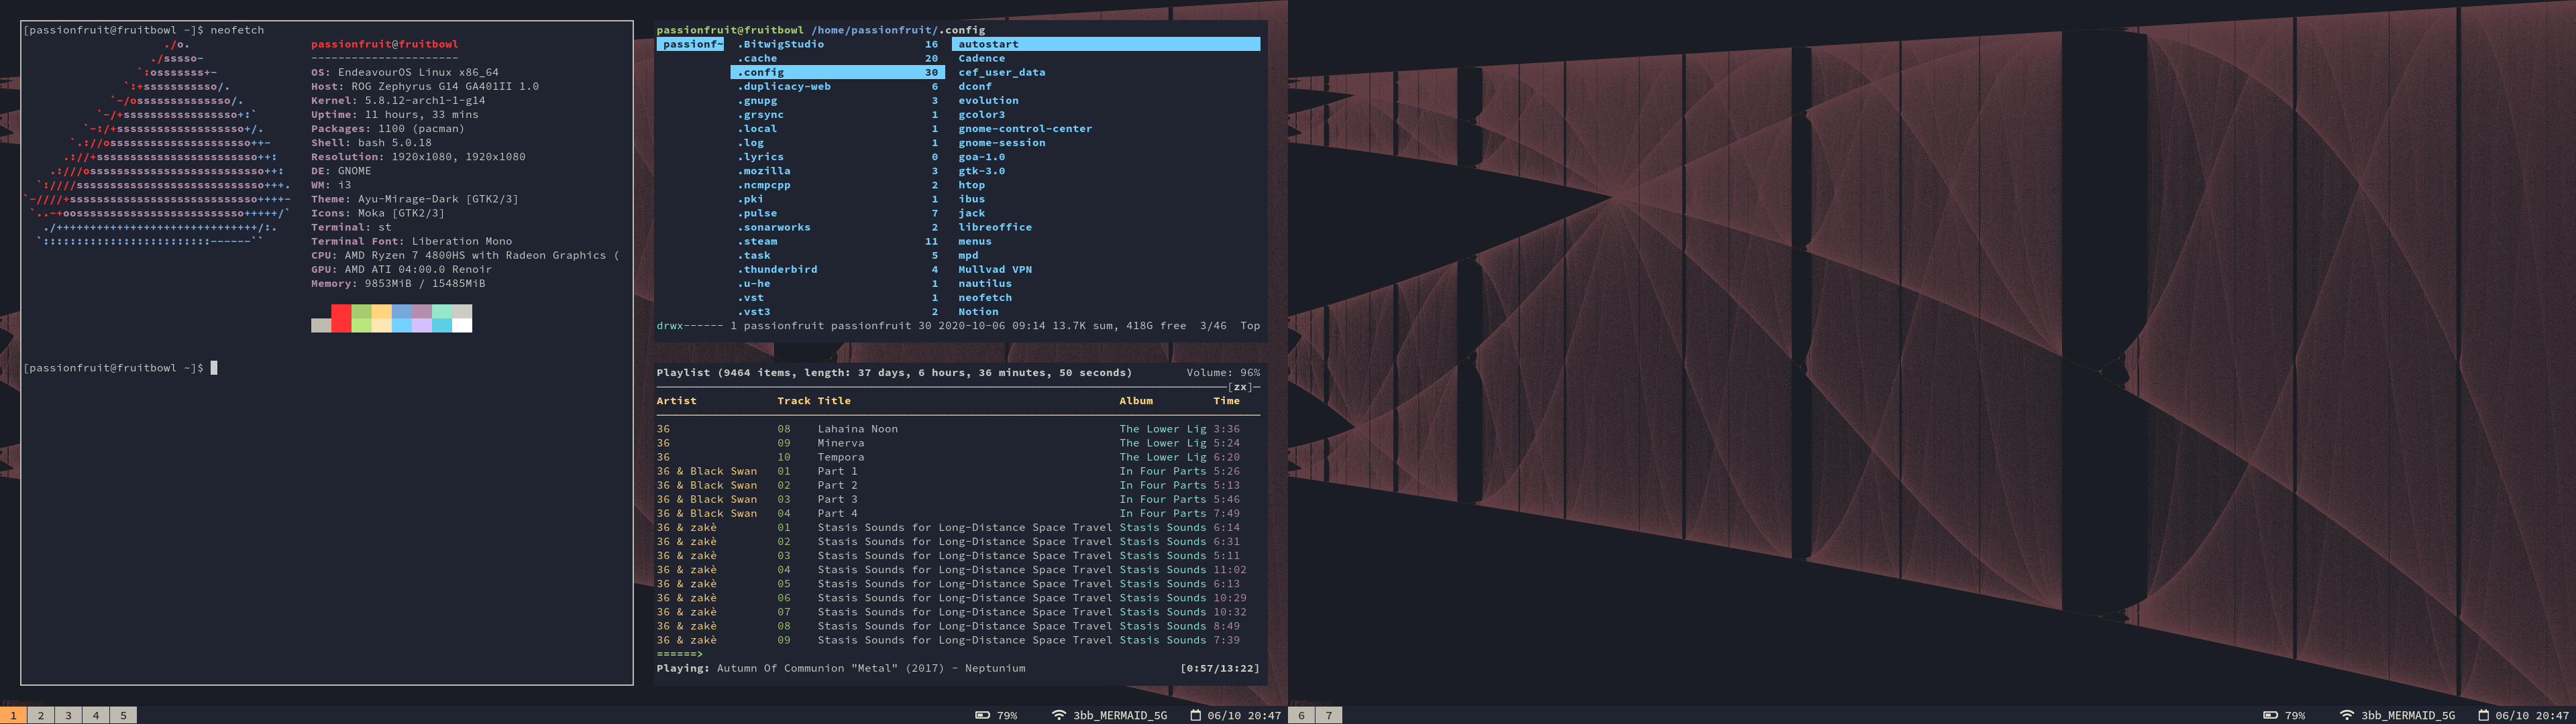Screen dimensions: 2576x724
Task: Click the Artist column header in ncmpcpp
Action: (x=677, y=401)
